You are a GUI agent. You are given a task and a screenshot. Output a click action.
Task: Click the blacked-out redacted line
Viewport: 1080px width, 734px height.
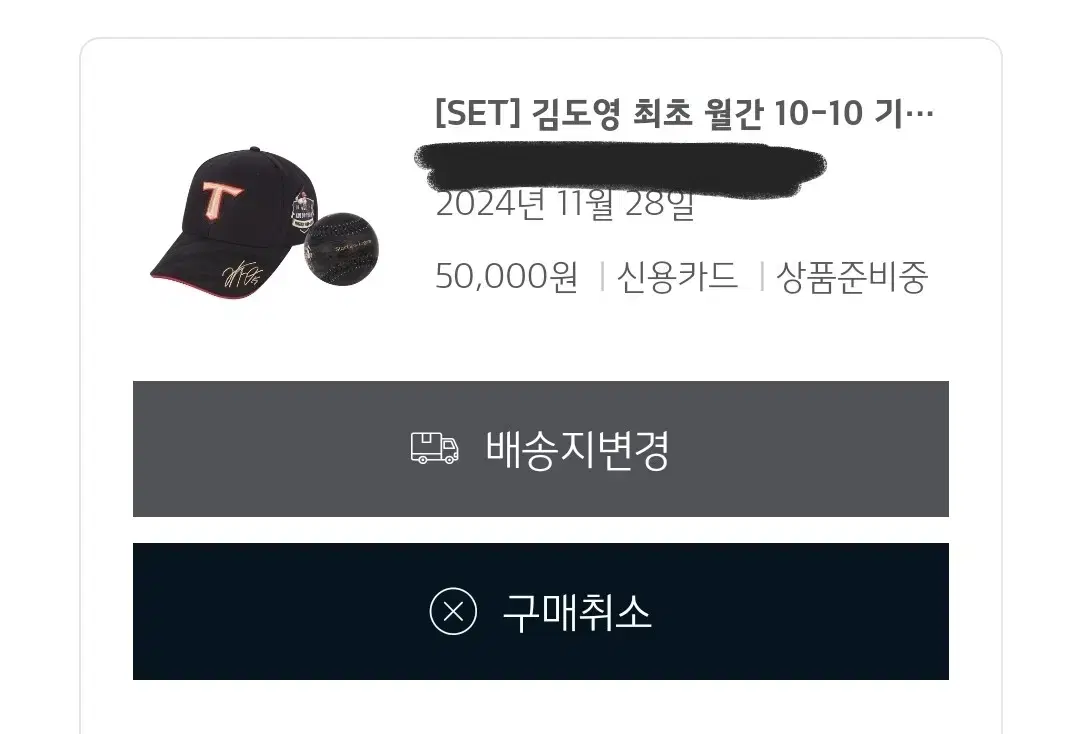point(620,167)
